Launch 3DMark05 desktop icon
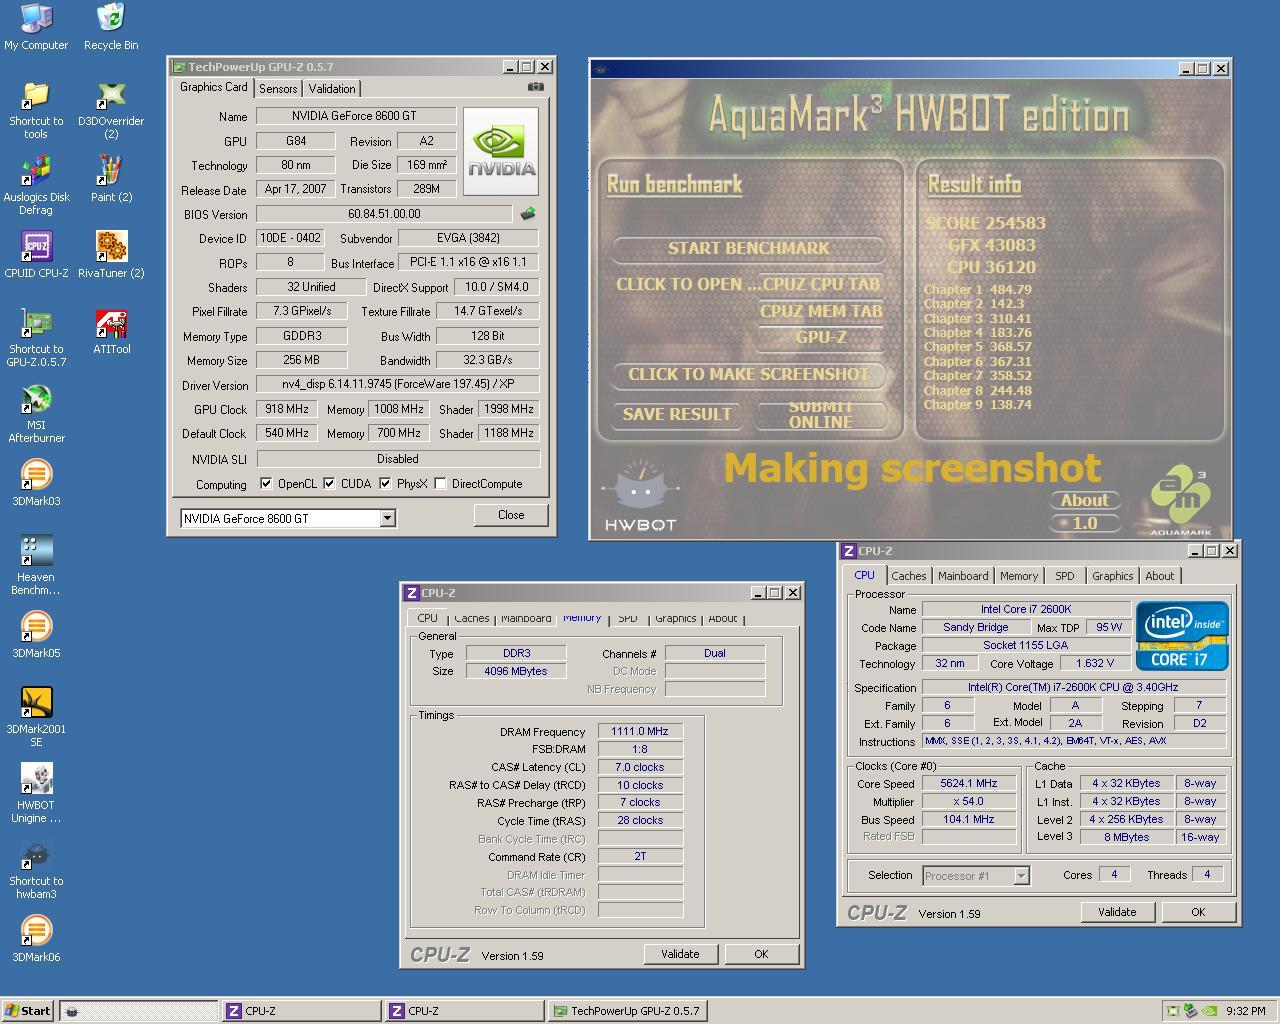1280x1024 pixels. pyautogui.click(x=36, y=635)
